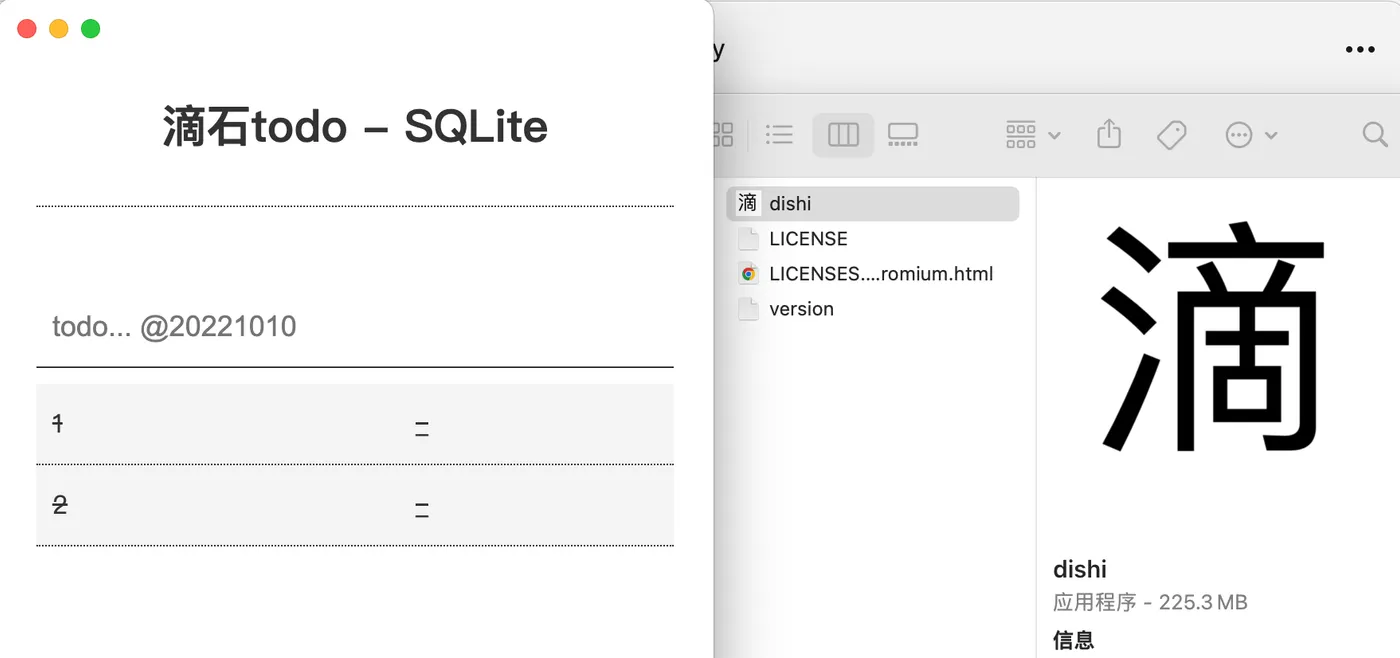Switch Finder to gallery view
Screen dimensions: 1400x658
tap(903, 135)
